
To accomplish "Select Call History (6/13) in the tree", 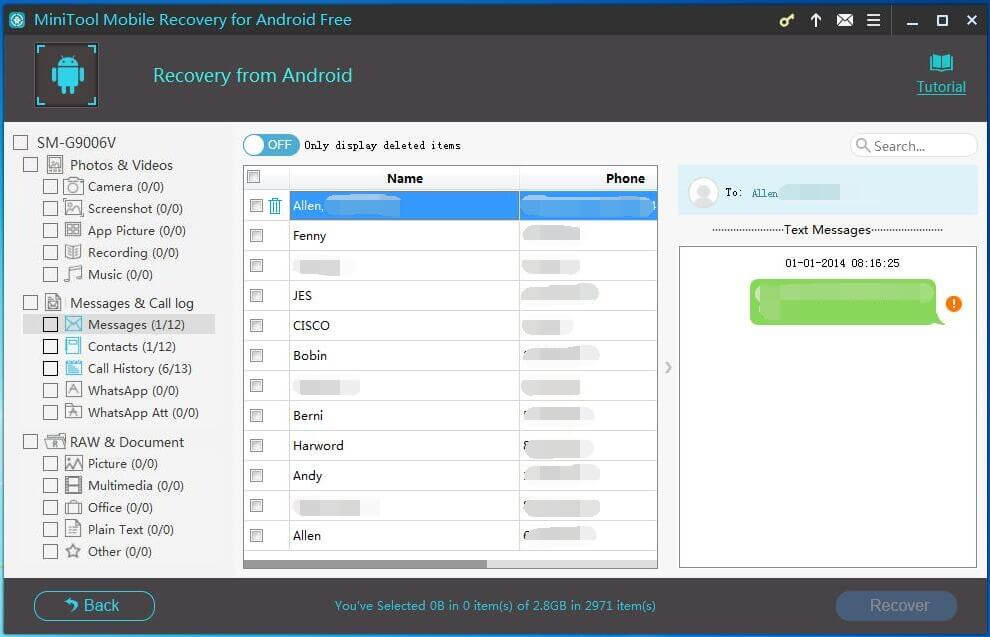I will pos(140,369).
